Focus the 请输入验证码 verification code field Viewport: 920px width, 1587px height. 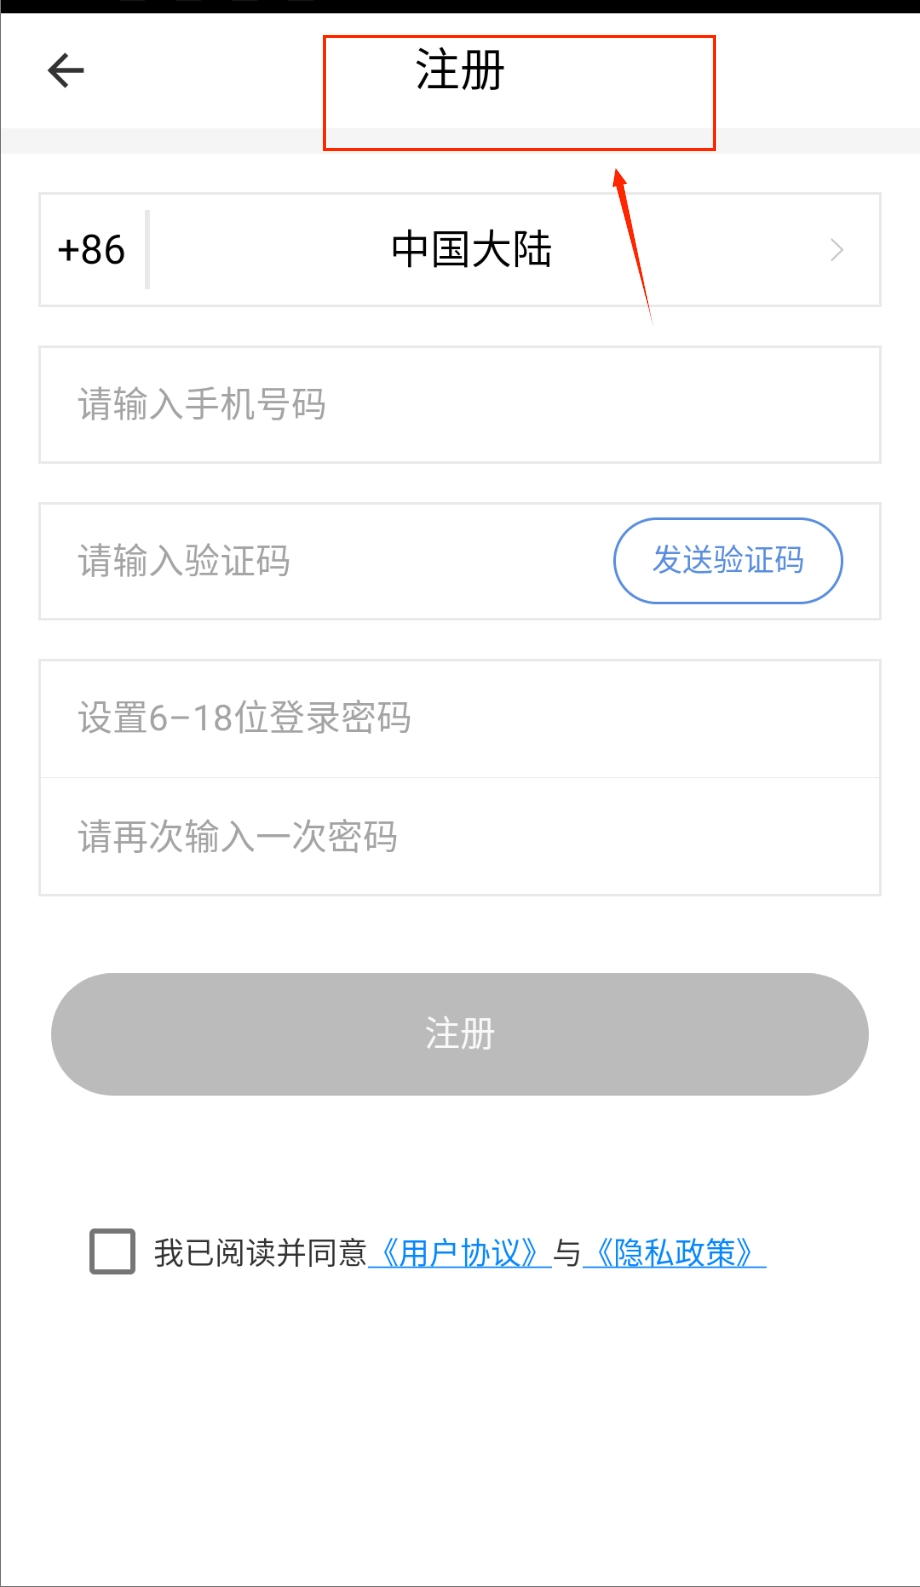320,561
